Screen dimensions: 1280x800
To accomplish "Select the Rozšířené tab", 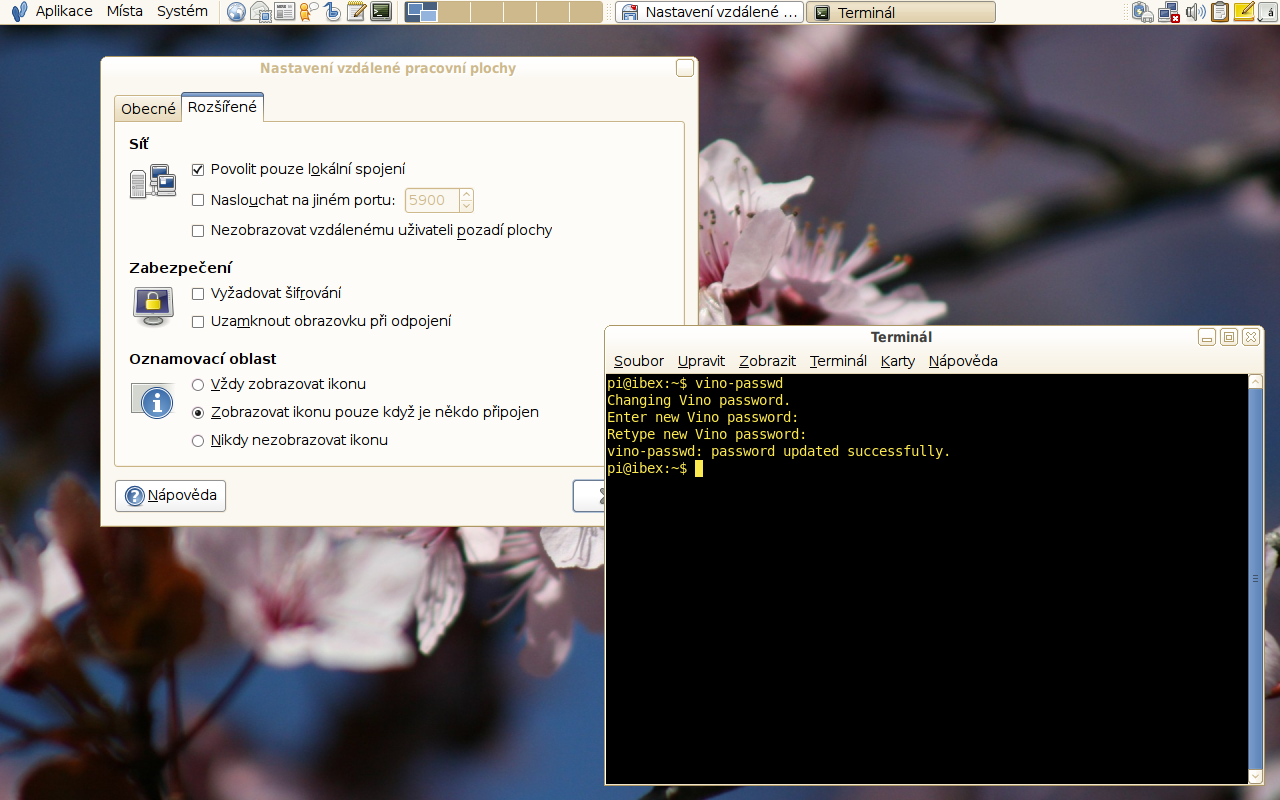I will (x=222, y=107).
